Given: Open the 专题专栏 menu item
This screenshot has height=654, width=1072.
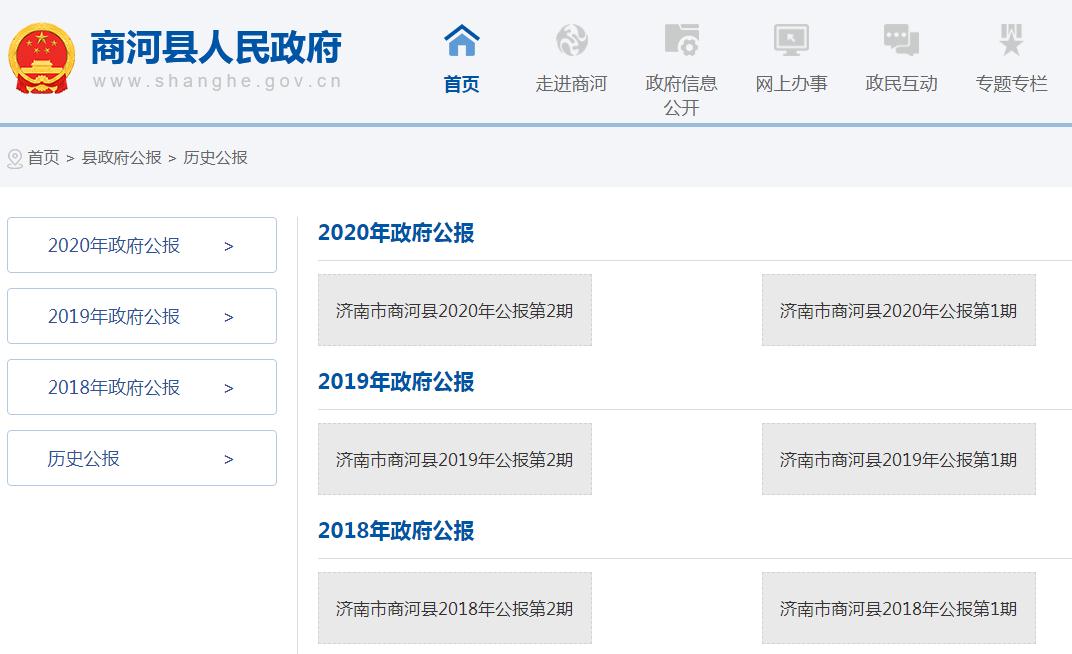Looking at the screenshot, I should click(1011, 84).
